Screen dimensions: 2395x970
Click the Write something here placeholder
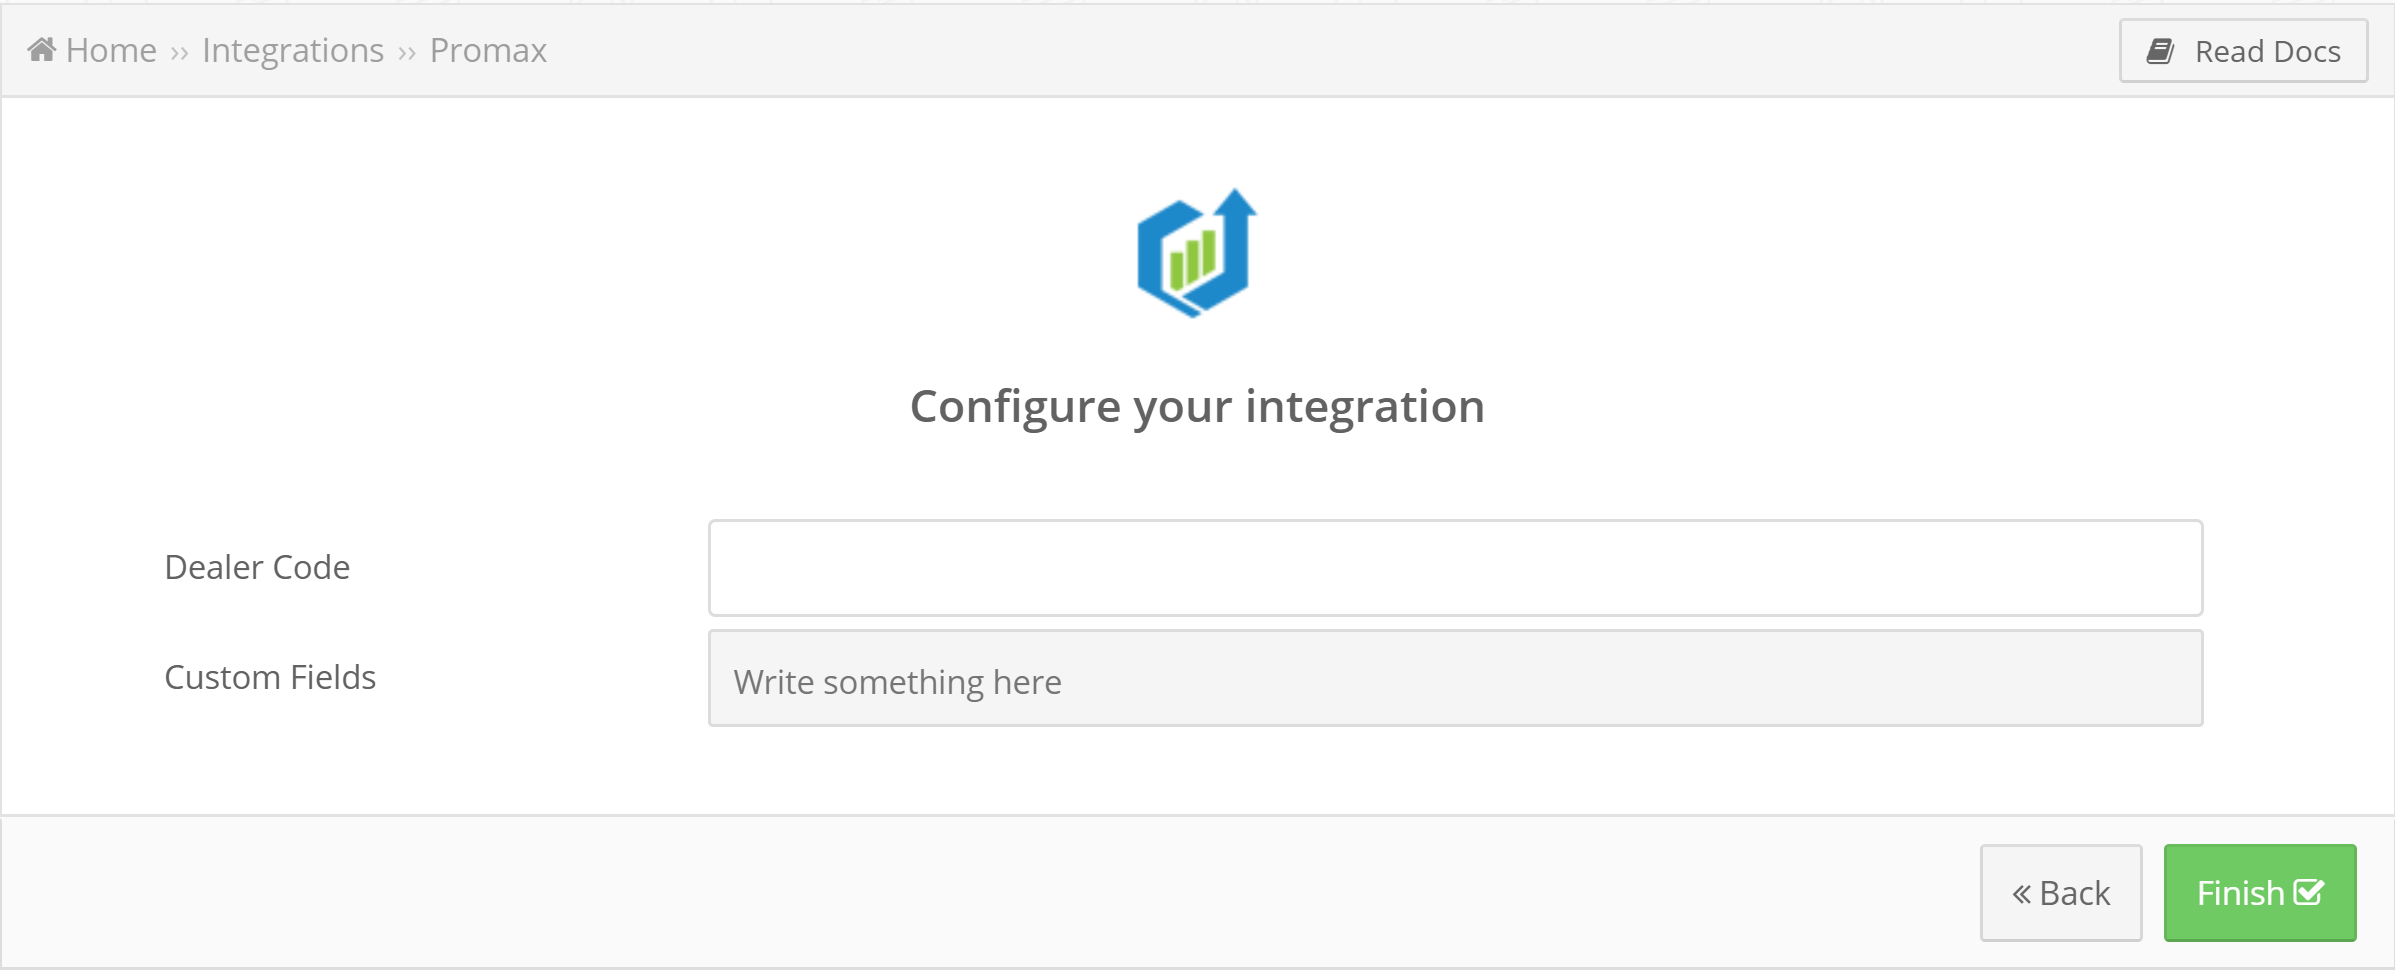coord(897,682)
